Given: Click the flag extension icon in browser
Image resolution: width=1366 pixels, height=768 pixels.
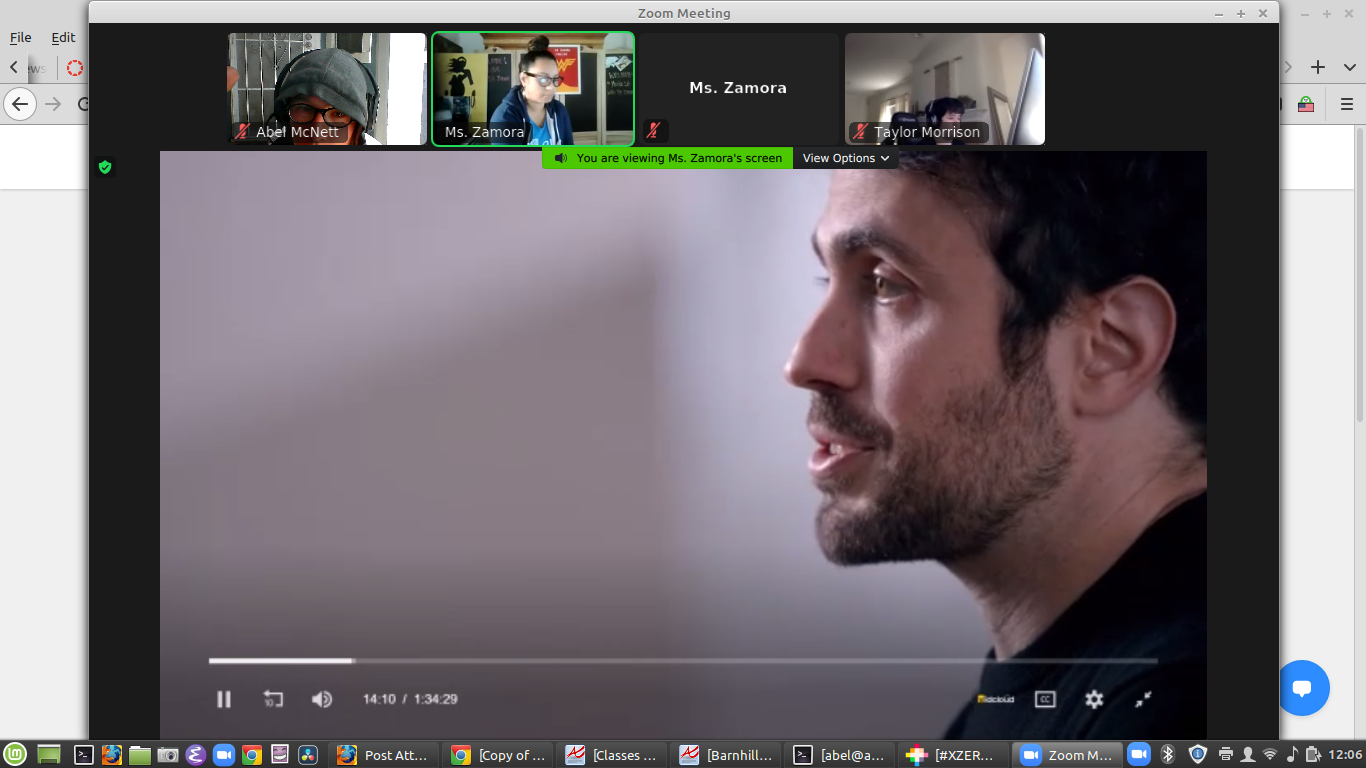Looking at the screenshot, I should (x=1306, y=104).
